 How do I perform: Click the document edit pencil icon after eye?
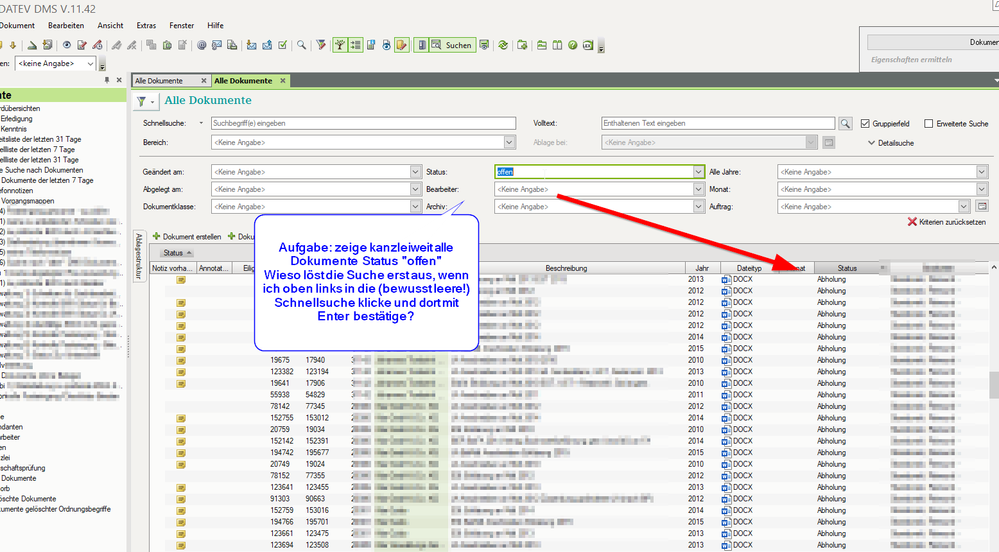click(x=82, y=45)
